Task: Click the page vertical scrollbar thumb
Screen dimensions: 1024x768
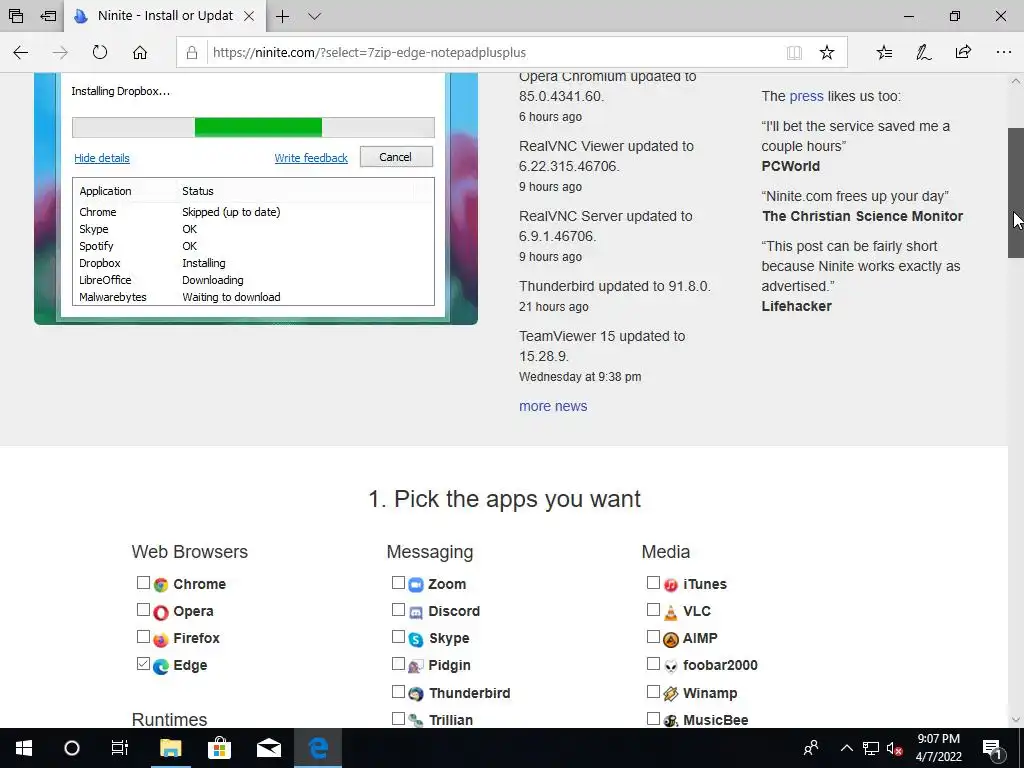Action: 1016,193
